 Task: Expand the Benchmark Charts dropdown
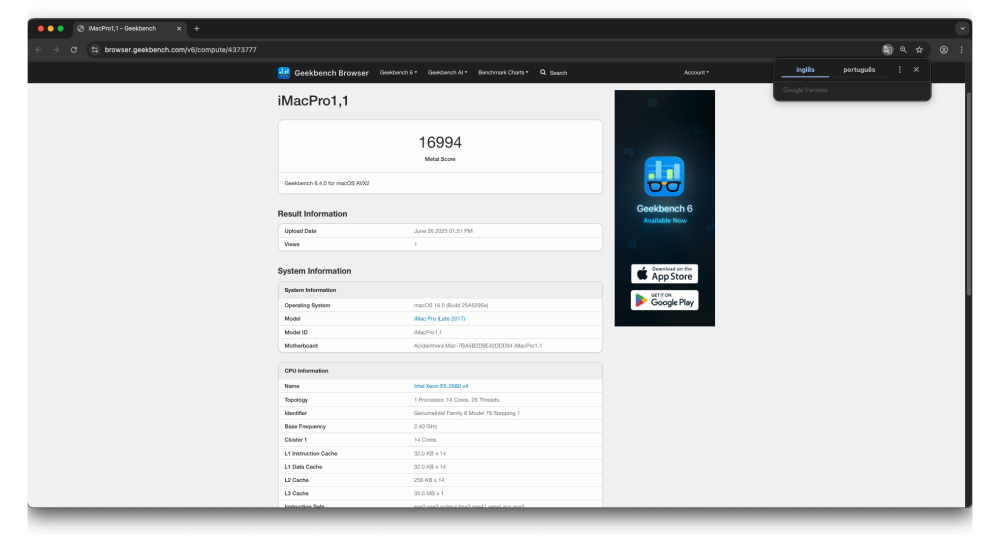pyautogui.click(x=503, y=73)
